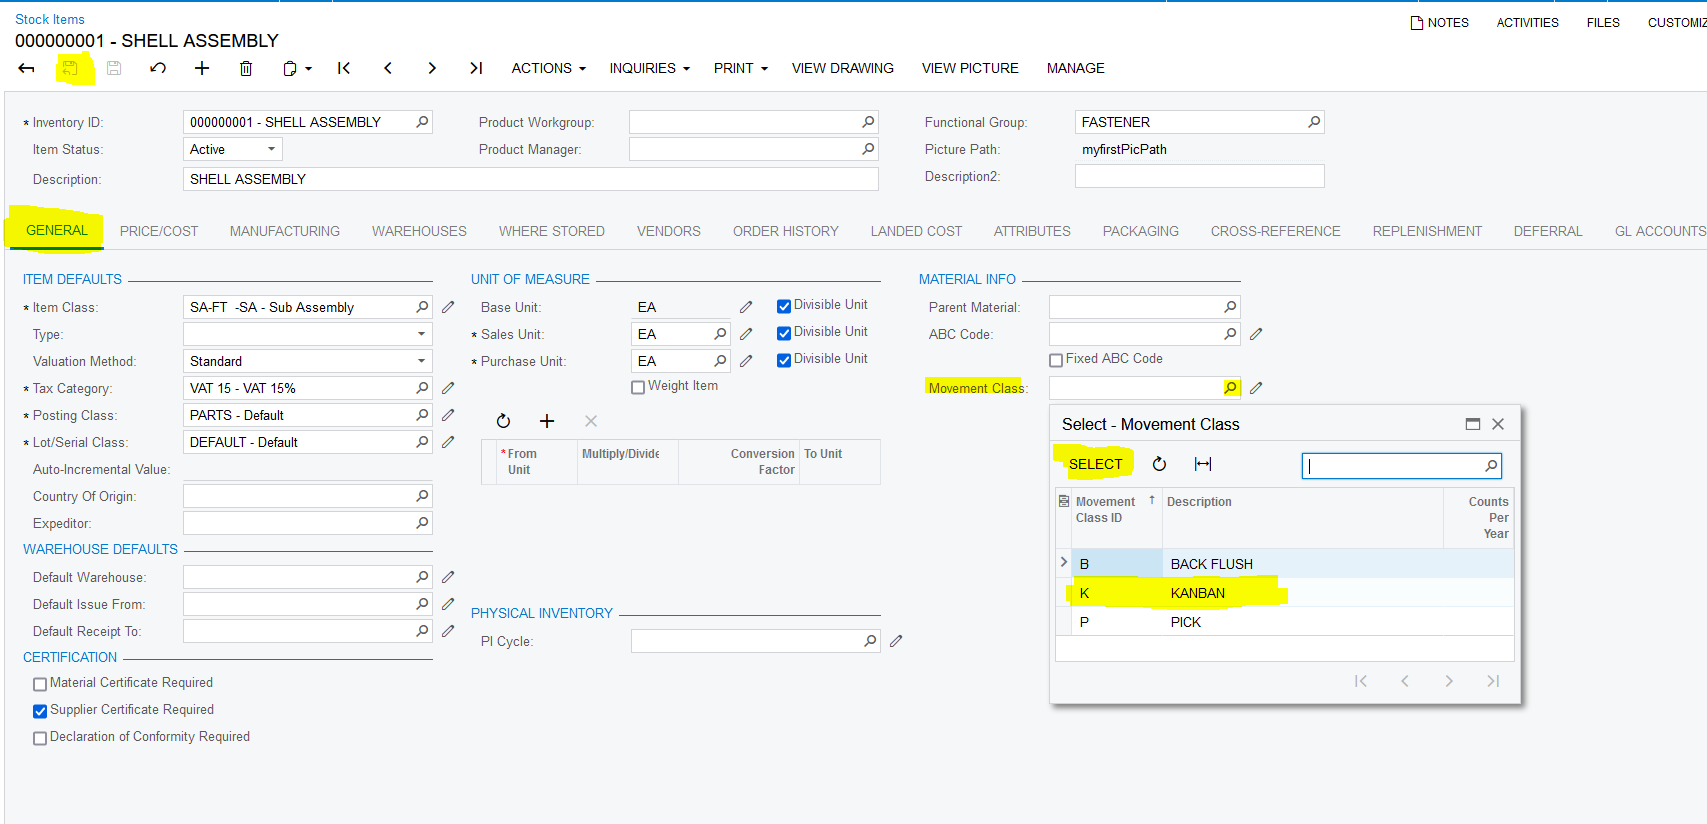Expand the Valuation Method dropdown
The width and height of the screenshot is (1707, 824).
point(421,361)
